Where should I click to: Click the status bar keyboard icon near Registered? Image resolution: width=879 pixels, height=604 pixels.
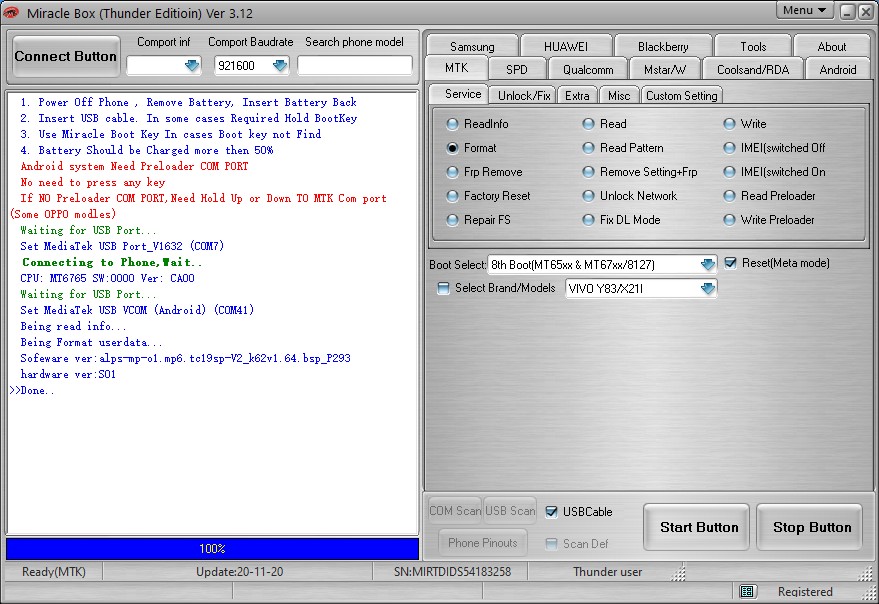pos(746,591)
